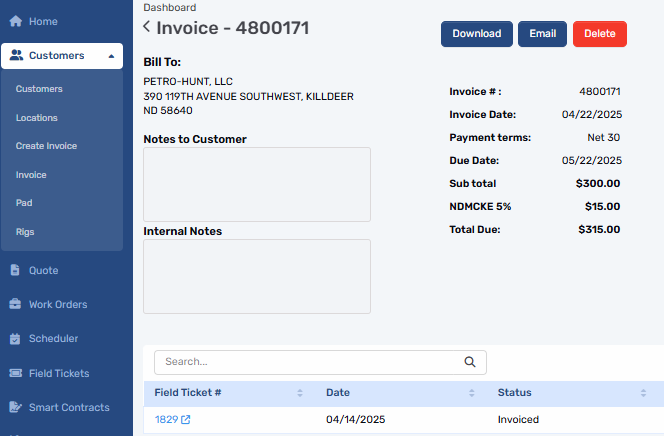Click the Field Tickets ticket icon
This screenshot has height=436, width=664.
pyautogui.click(x=16, y=373)
